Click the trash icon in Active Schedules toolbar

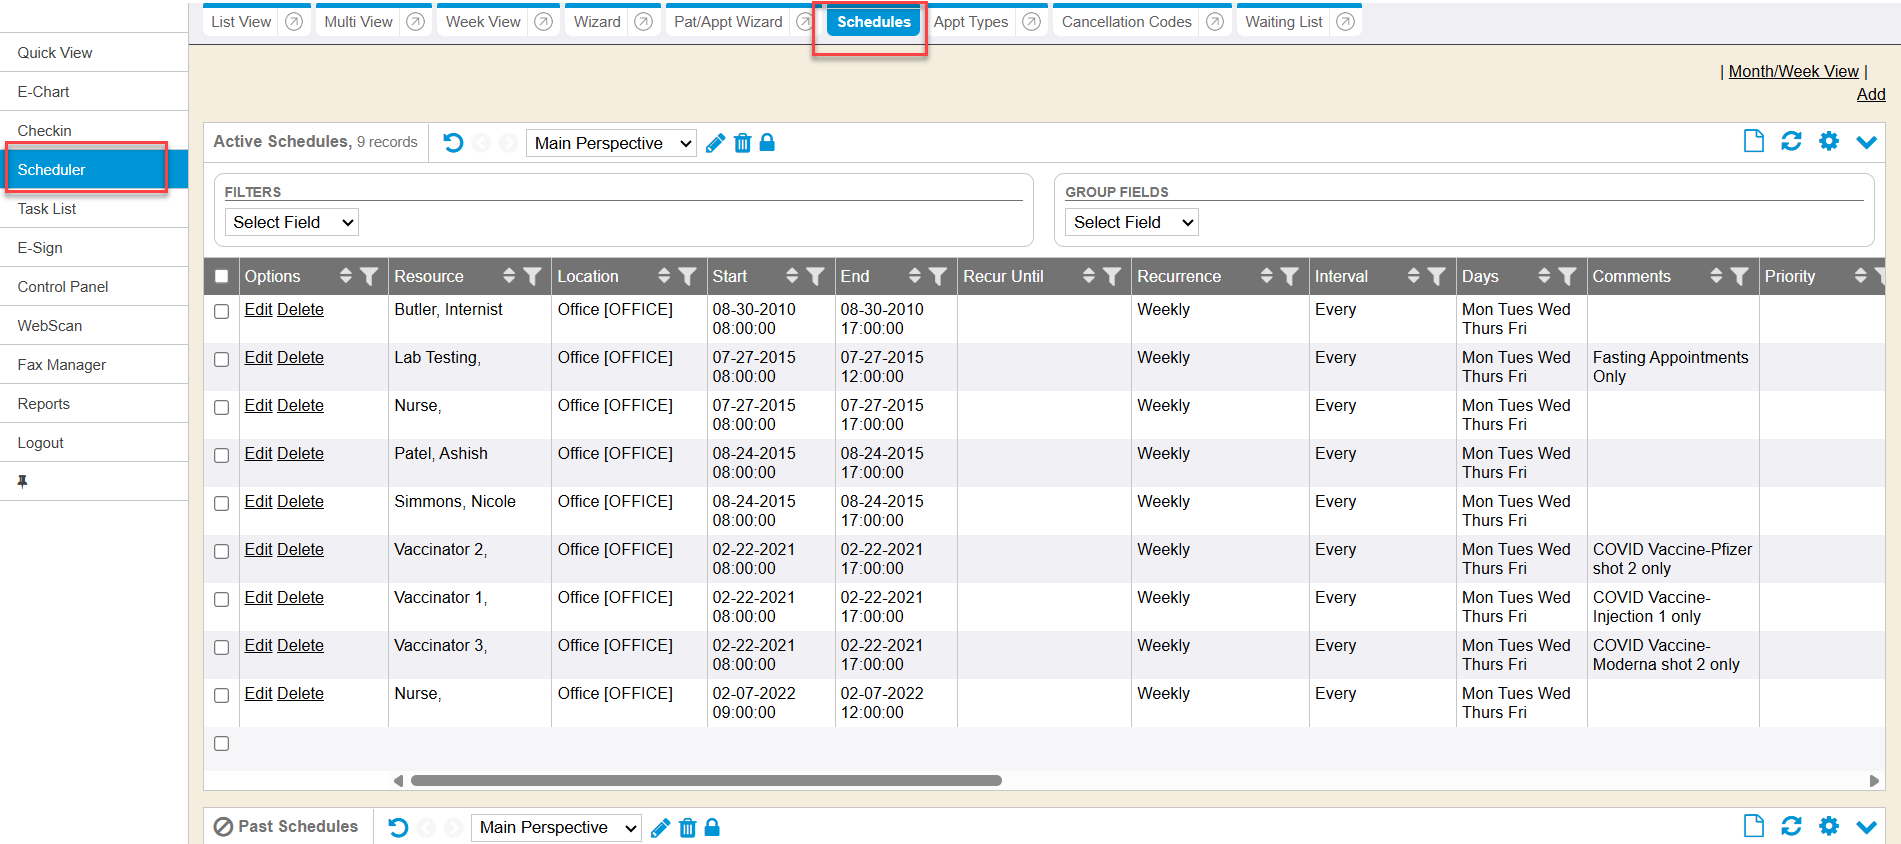pos(742,143)
